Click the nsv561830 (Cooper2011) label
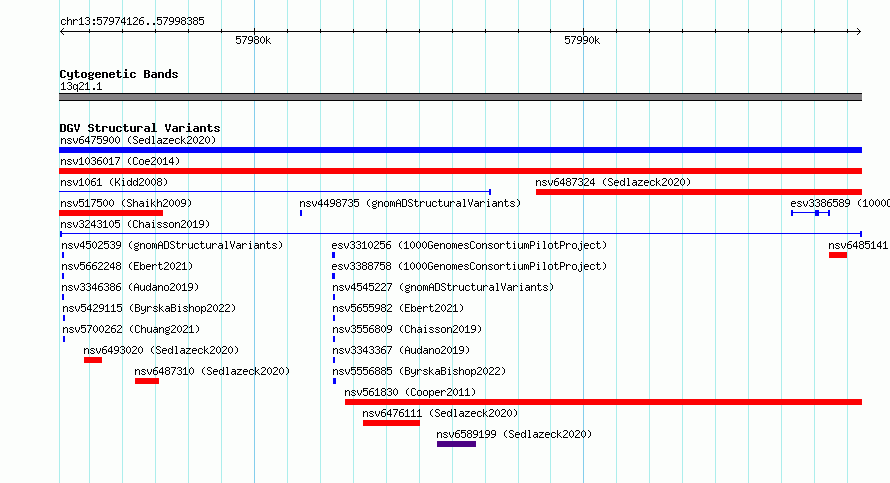This screenshot has height=483, width=890. [410, 392]
